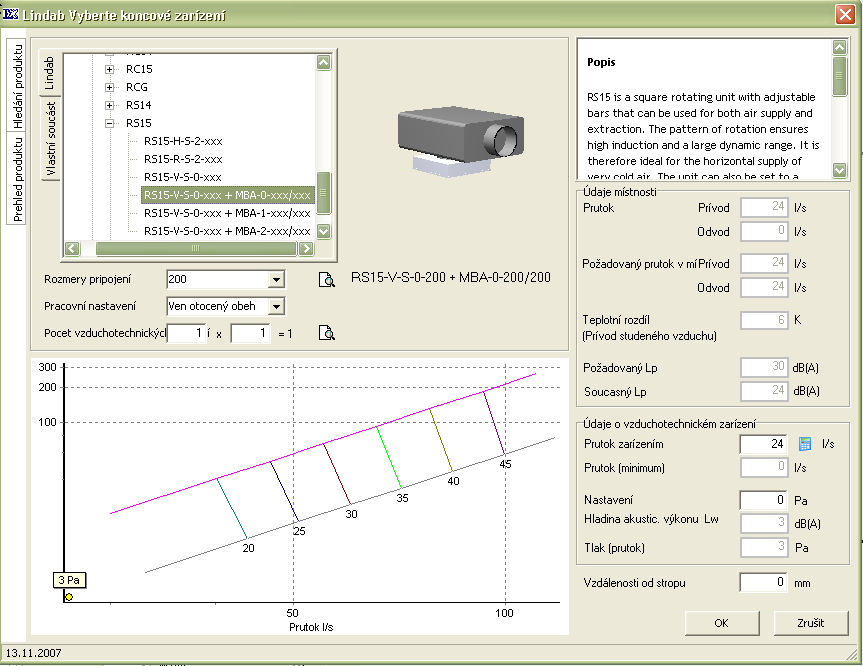The width and height of the screenshot is (863, 666).
Task: Click the Popis description scrollbar thumb
Action: pyautogui.click(x=839, y=76)
